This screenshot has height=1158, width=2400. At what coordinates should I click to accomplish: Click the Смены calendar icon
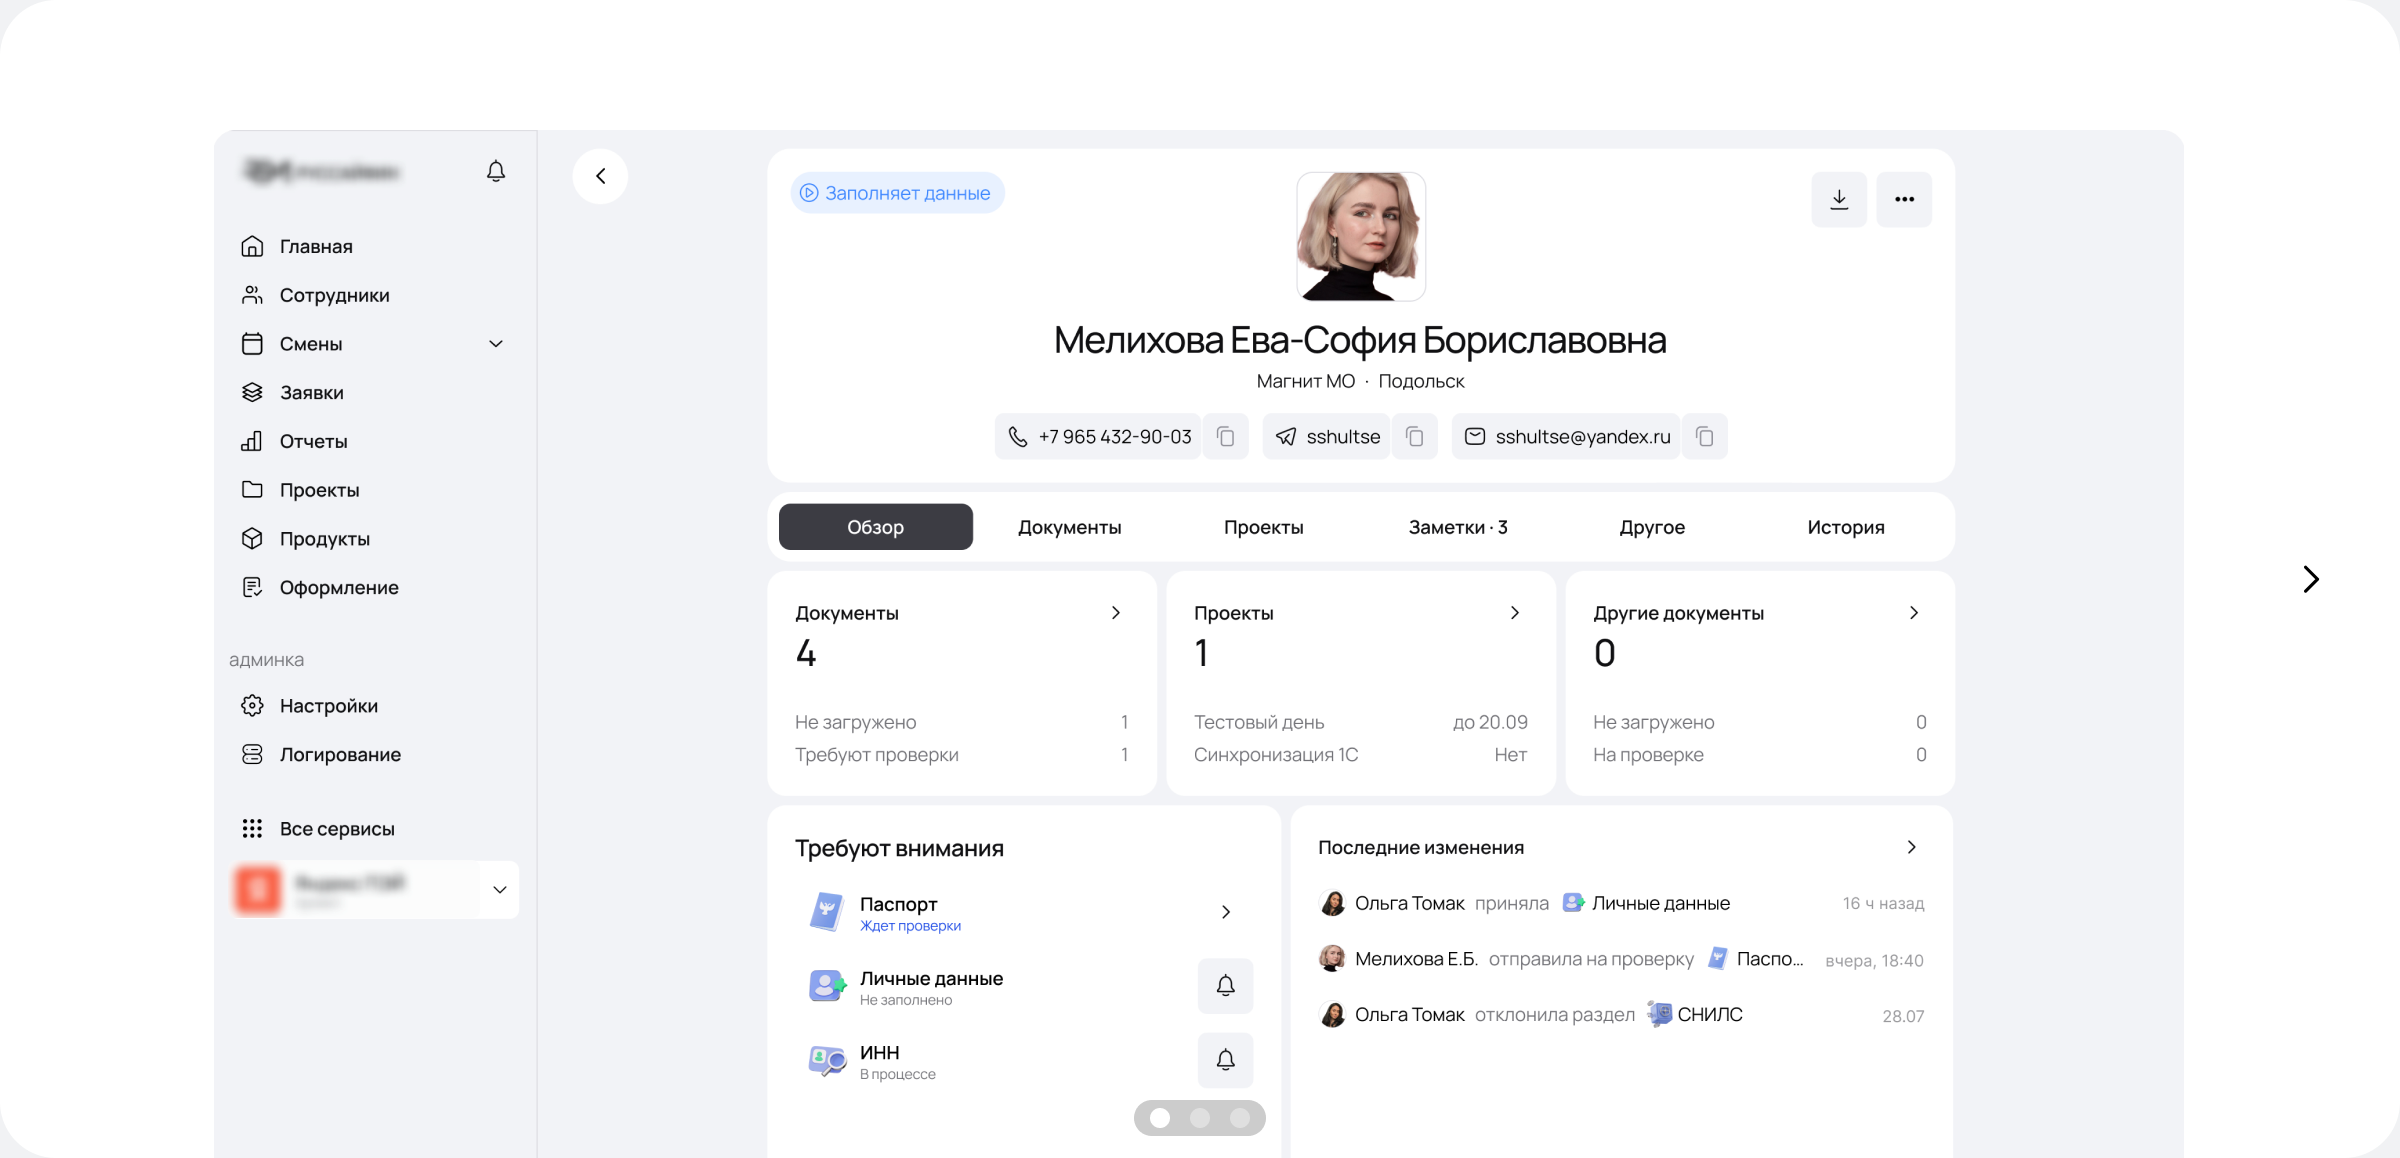coord(252,344)
